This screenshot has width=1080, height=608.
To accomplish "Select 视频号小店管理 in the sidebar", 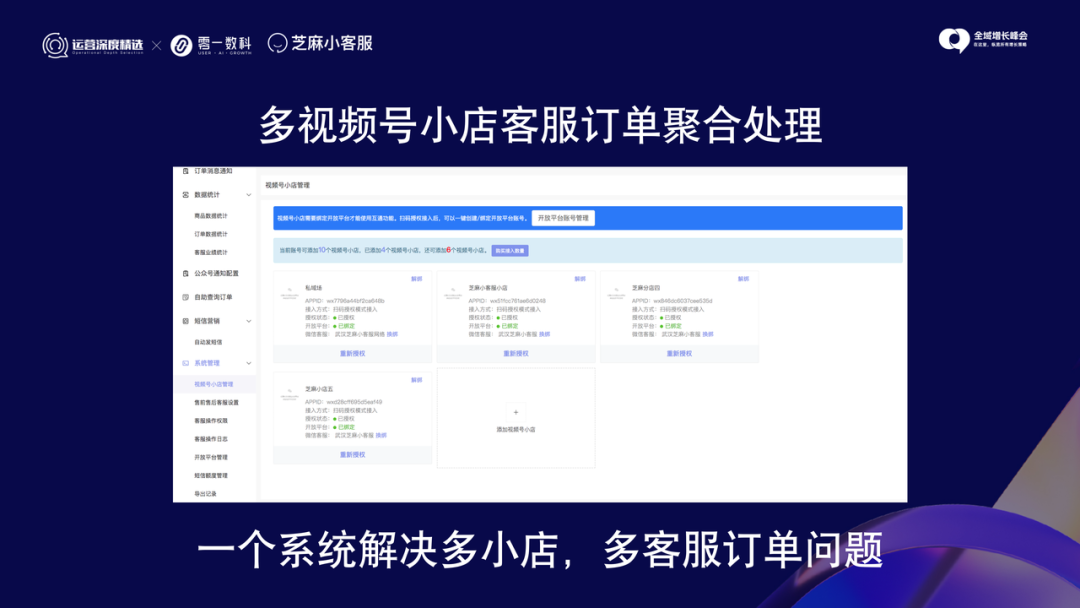I will tap(214, 384).
